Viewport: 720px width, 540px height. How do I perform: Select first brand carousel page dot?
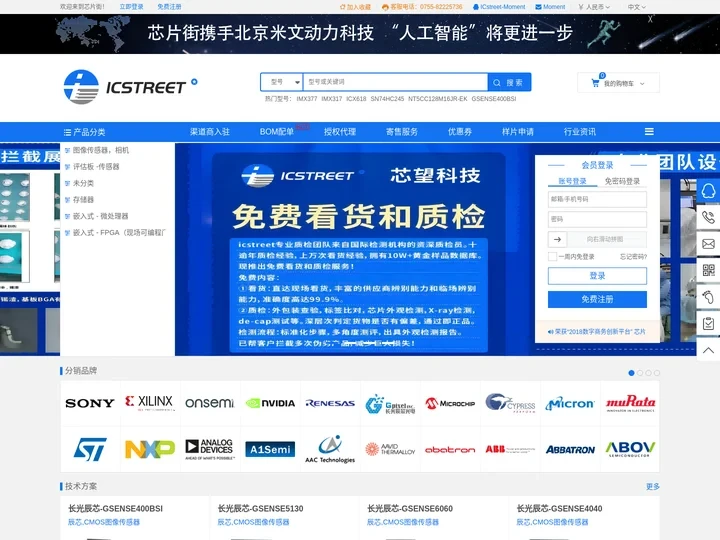point(631,373)
